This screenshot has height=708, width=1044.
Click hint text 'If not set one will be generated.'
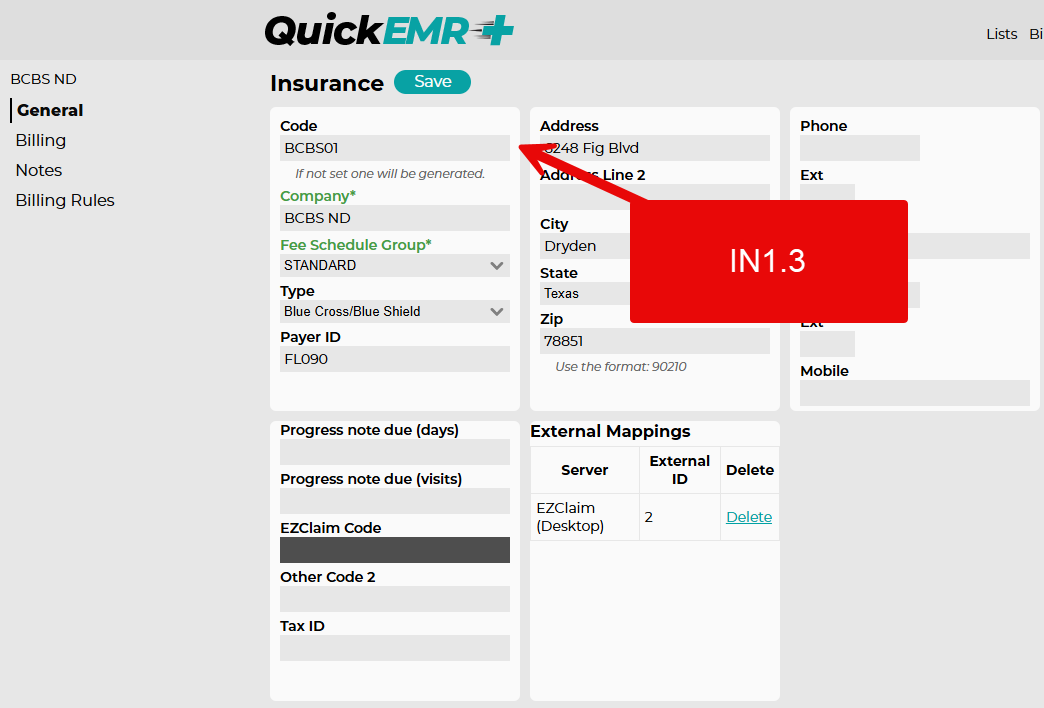pos(390,174)
